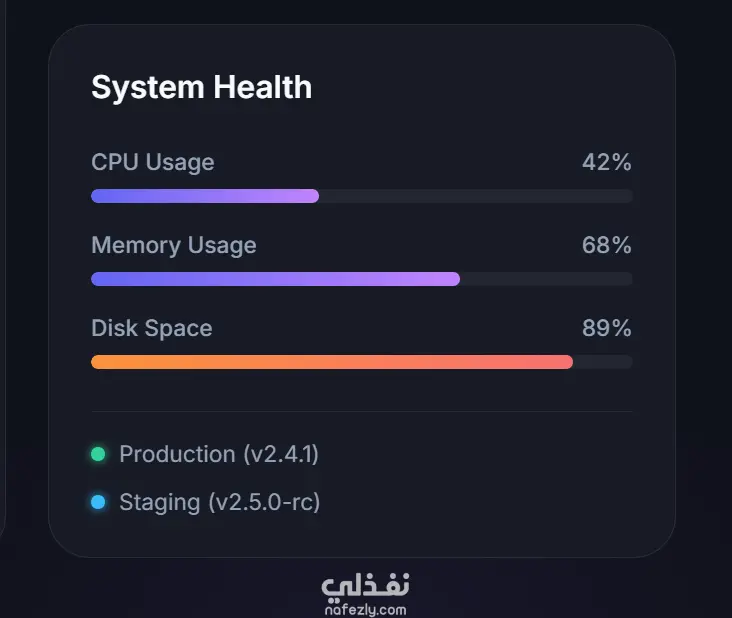Image resolution: width=732 pixels, height=618 pixels.
Task: Click the empty part of CPU bar
Action: 476,196
